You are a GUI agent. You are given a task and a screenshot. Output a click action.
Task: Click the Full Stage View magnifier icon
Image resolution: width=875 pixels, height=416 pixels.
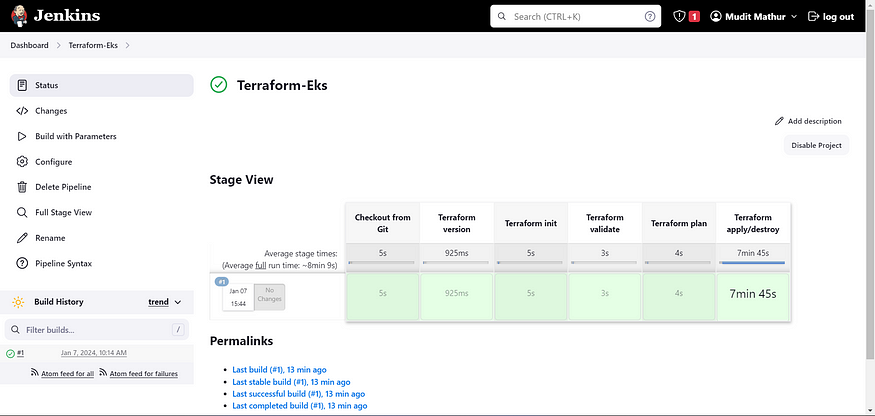[22, 213]
